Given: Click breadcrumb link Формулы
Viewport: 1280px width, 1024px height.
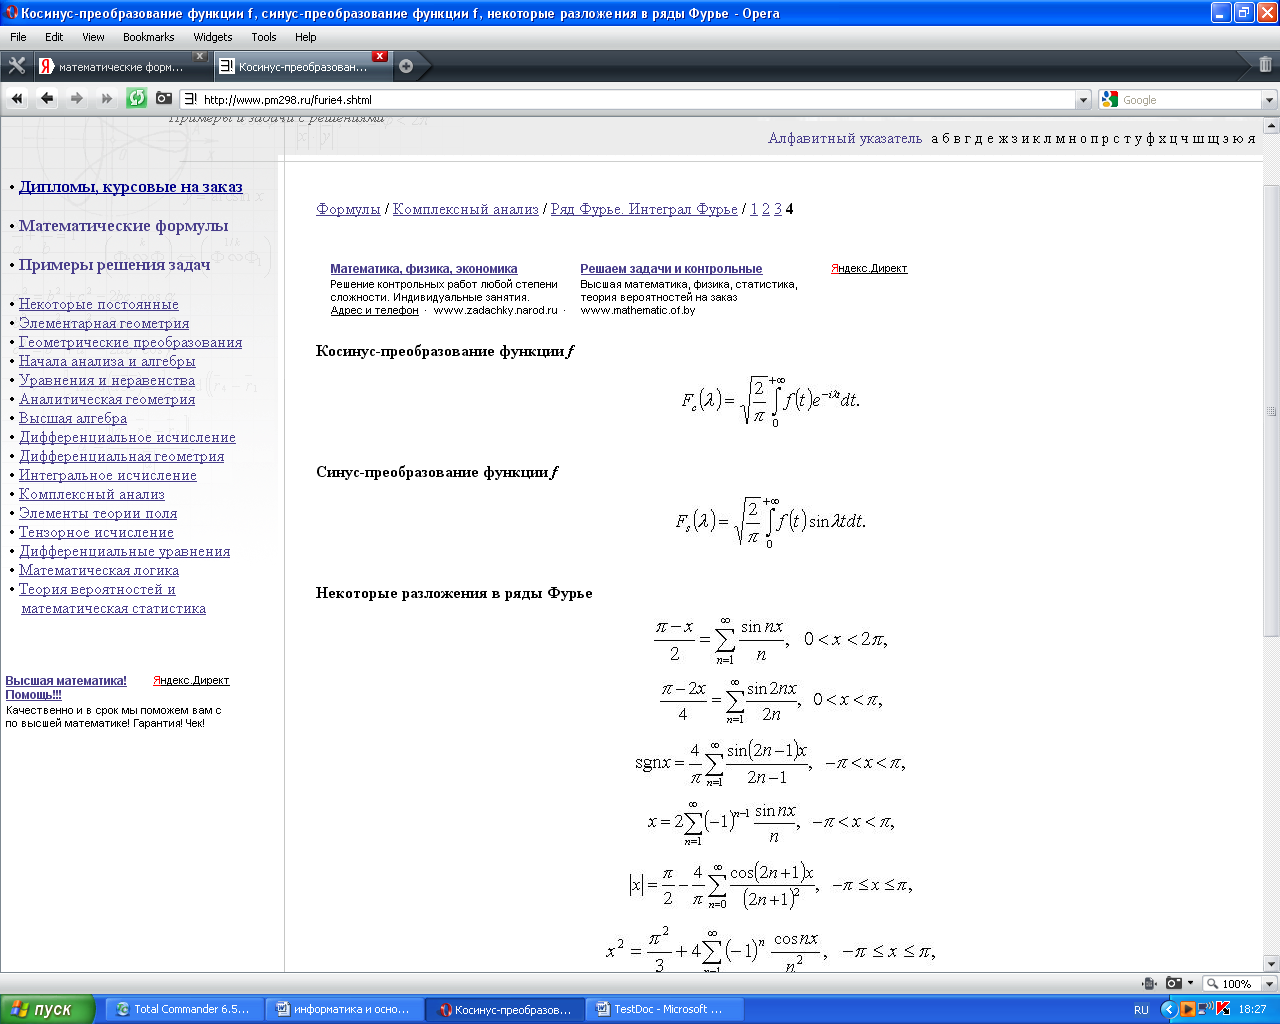Looking at the screenshot, I should (x=348, y=209).
